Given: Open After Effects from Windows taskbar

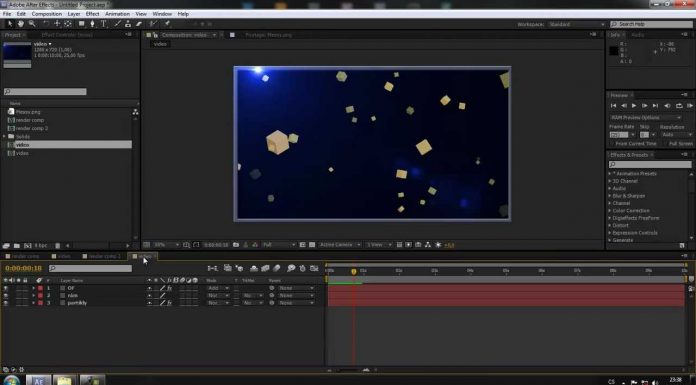Looking at the screenshot, I should (38, 380).
